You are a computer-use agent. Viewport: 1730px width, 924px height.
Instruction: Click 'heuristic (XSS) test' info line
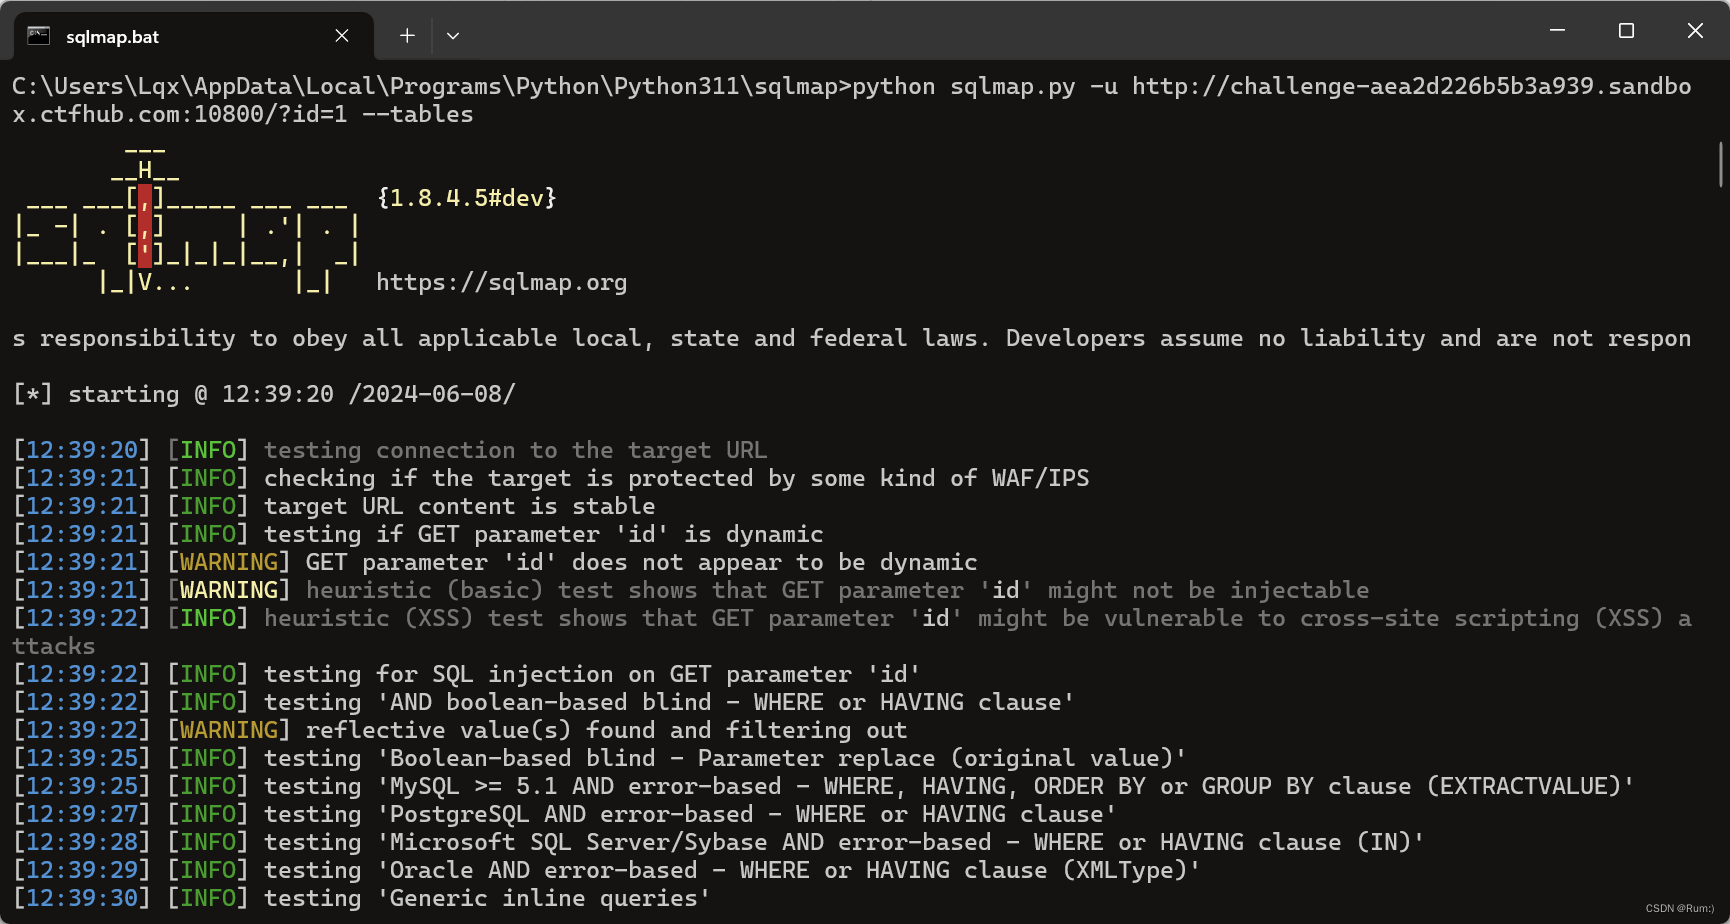click(851, 632)
